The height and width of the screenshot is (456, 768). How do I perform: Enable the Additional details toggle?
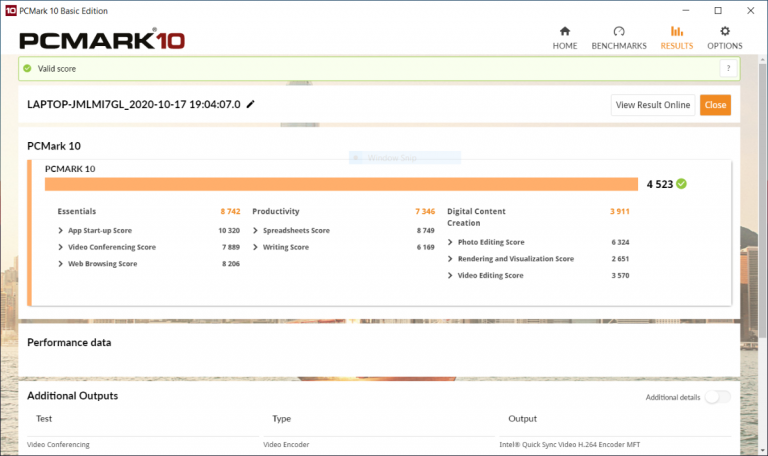click(717, 397)
